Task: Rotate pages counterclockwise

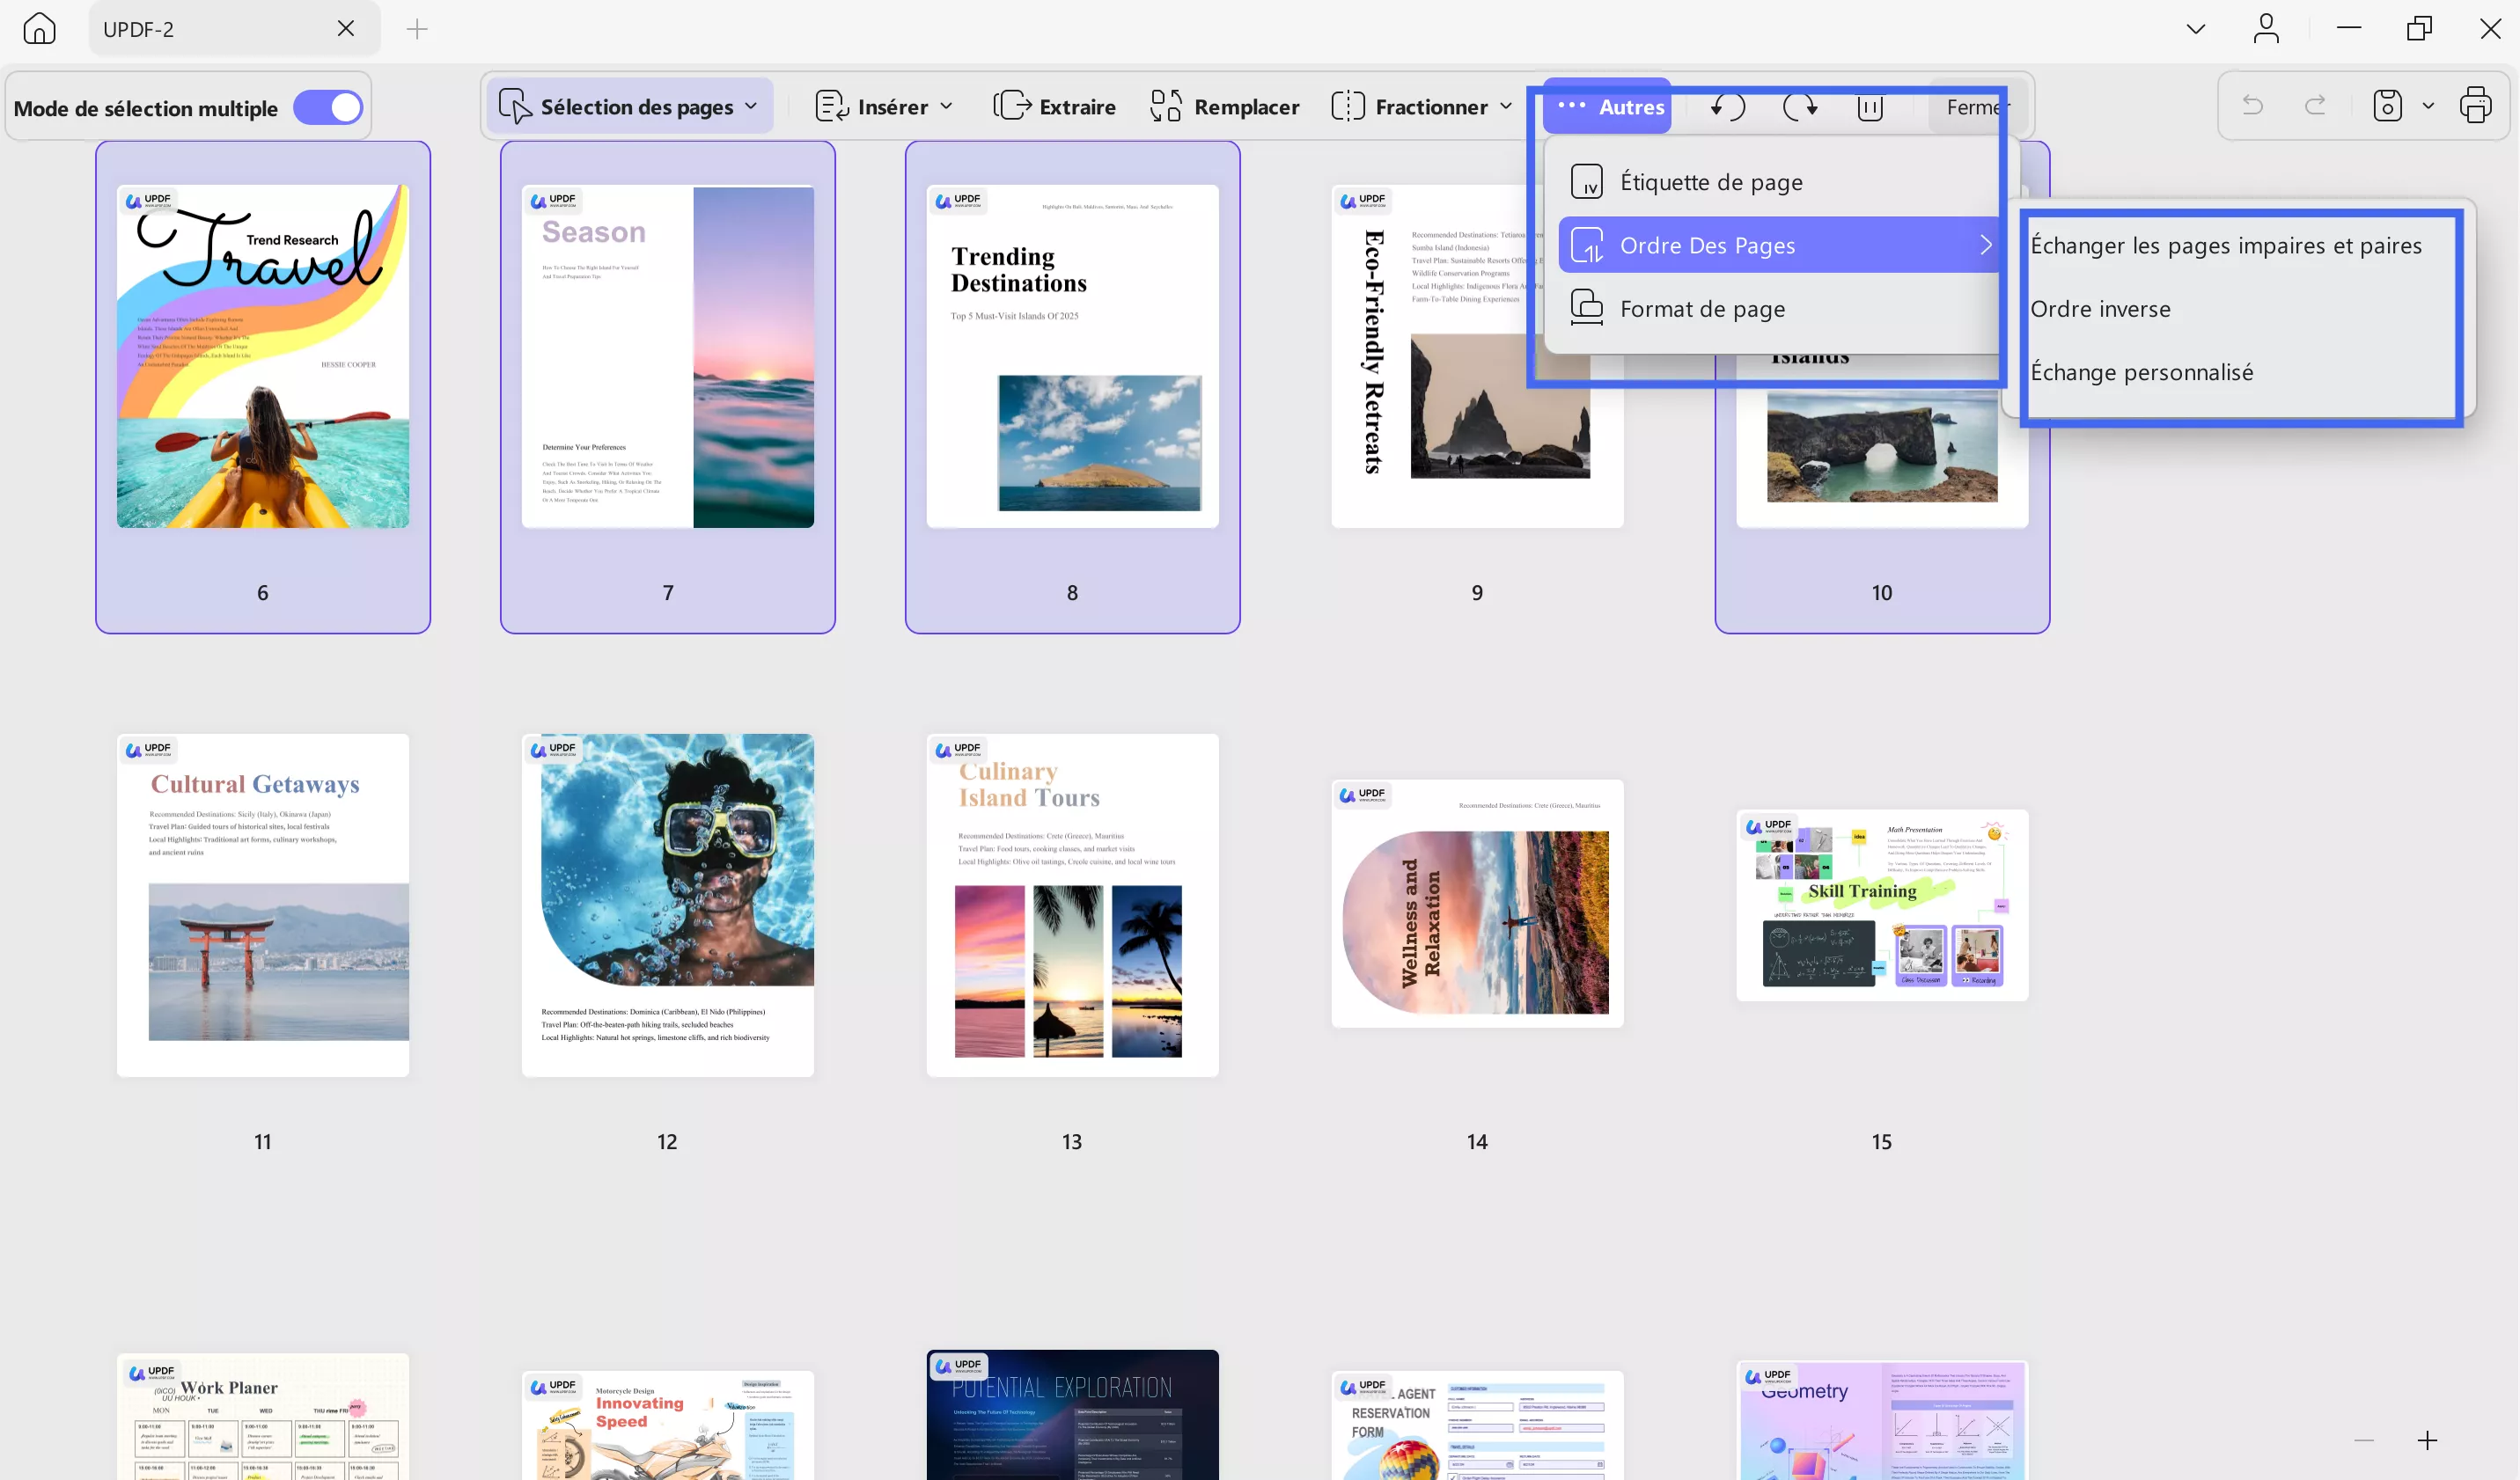Action: [x=1727, y=106]
